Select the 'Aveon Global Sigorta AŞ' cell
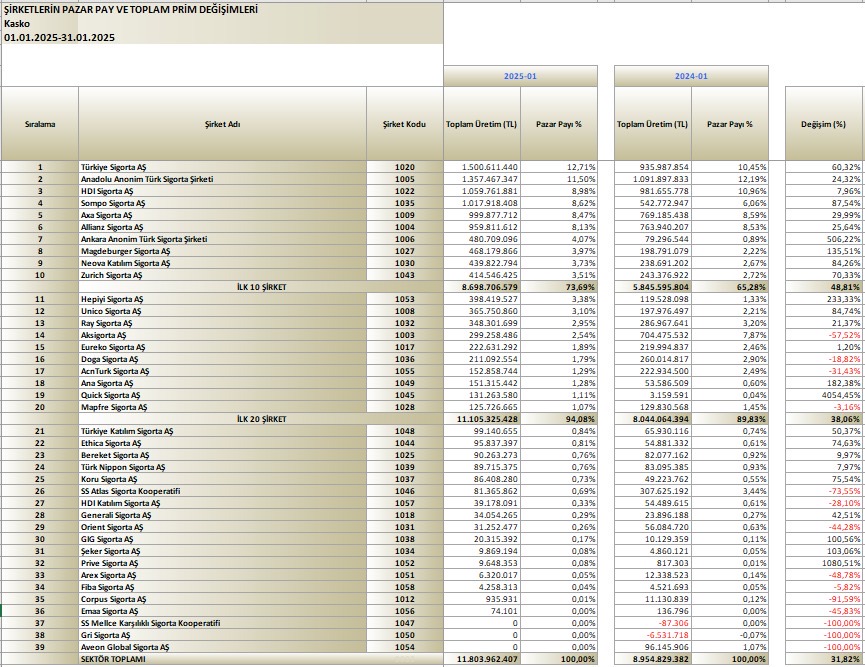 point(222,647)
